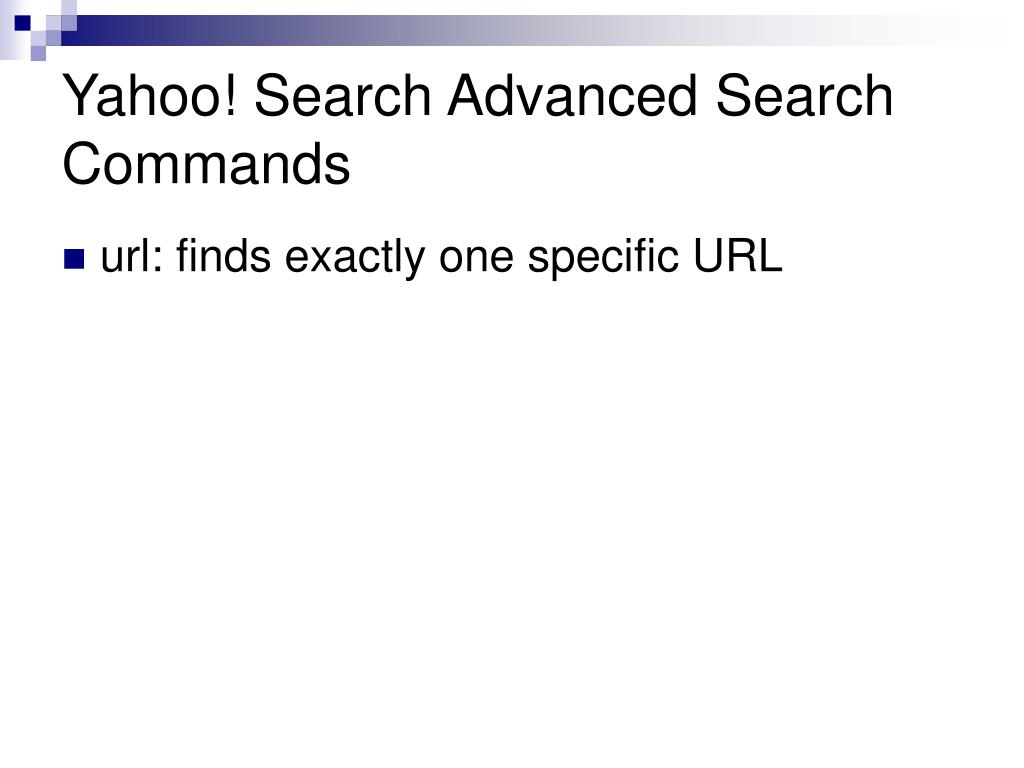Screen dimensions: 1024x768
Task: Click the word Search right after Yahoo!
Action: [342, 95]
